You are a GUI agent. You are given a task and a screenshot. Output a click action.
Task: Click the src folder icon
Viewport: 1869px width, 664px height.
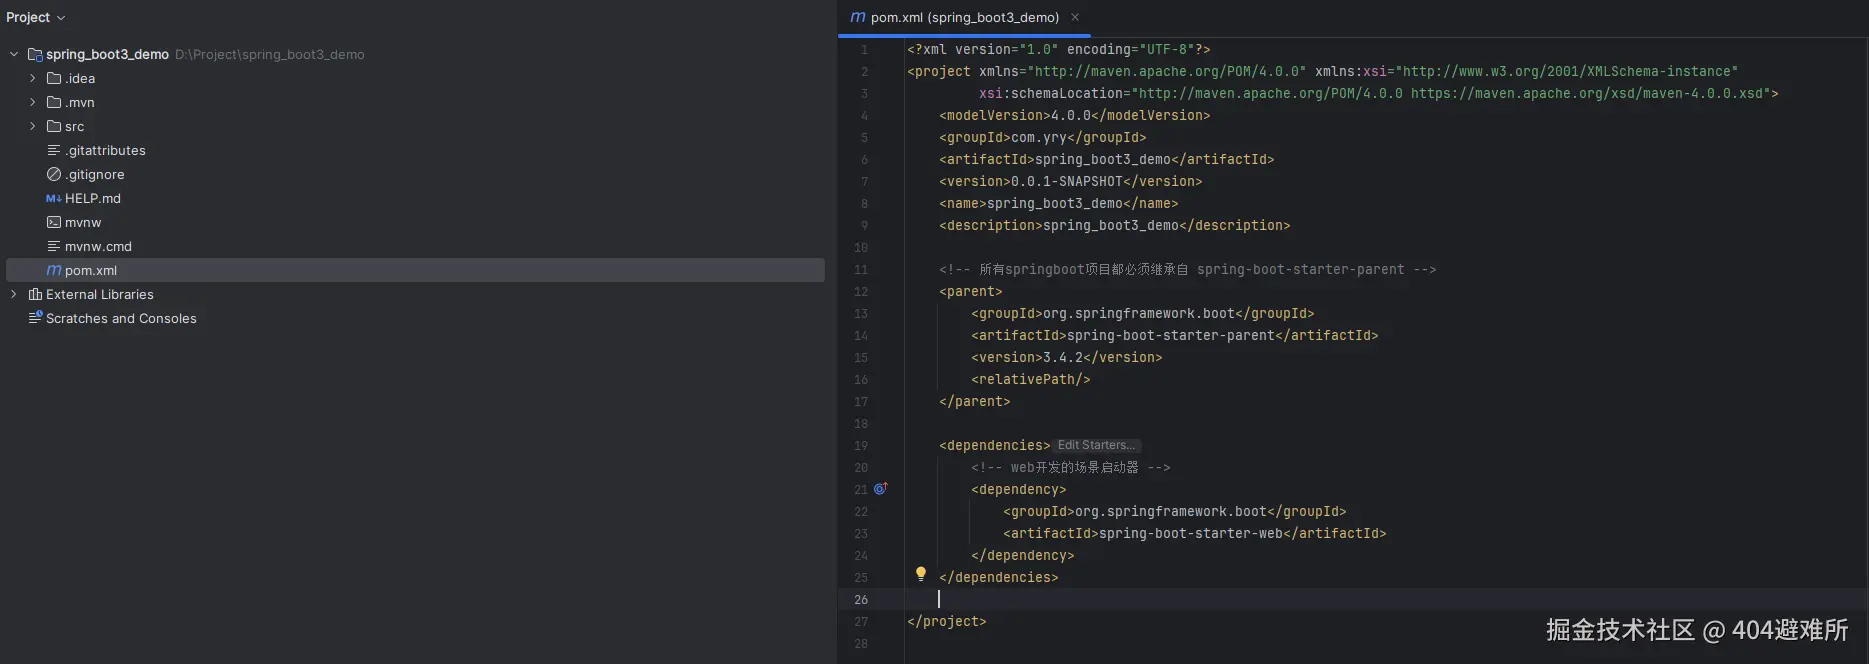click(x=54, y=126)
